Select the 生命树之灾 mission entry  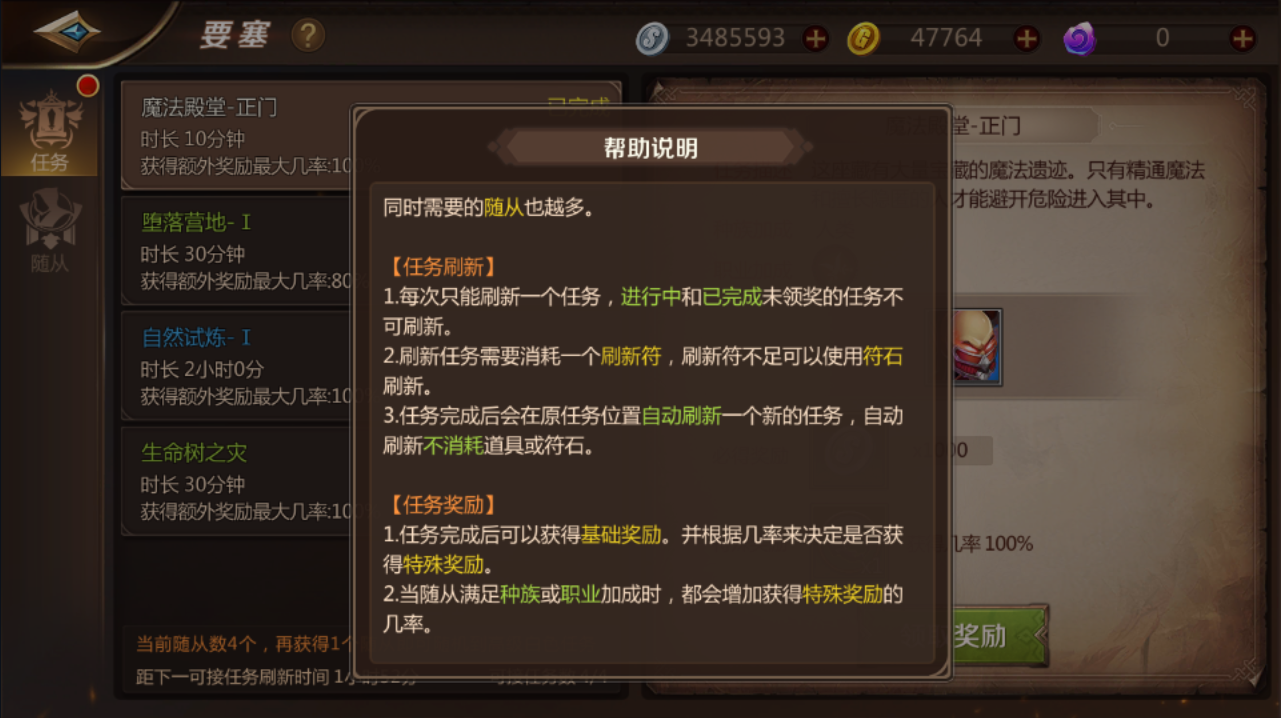click(236, 481)
